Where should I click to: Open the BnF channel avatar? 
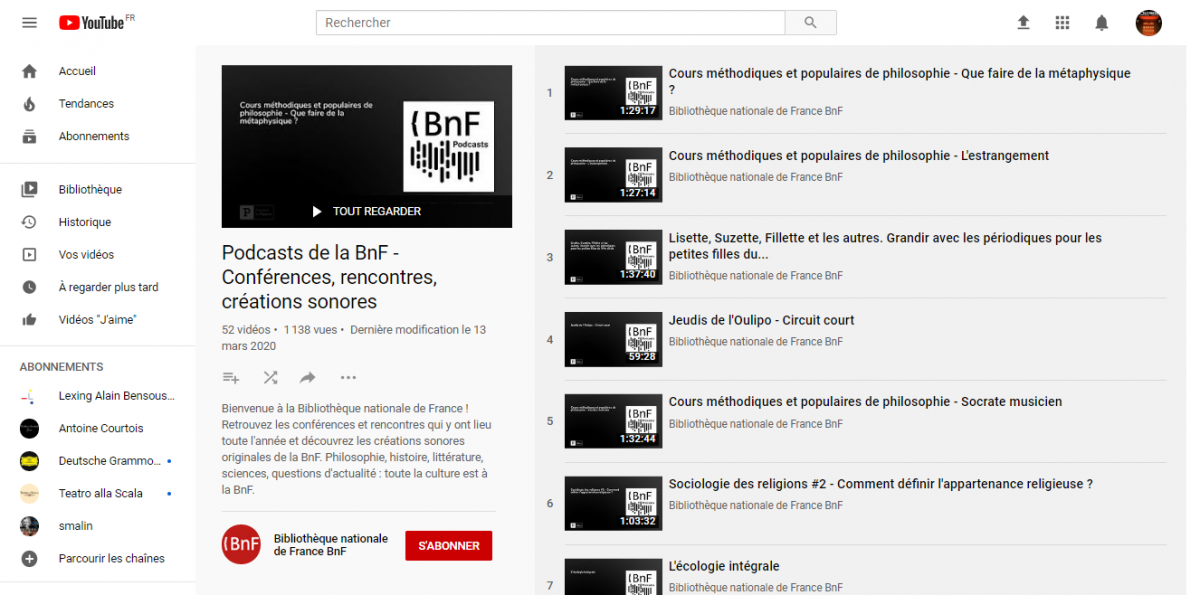click(241, 544)
